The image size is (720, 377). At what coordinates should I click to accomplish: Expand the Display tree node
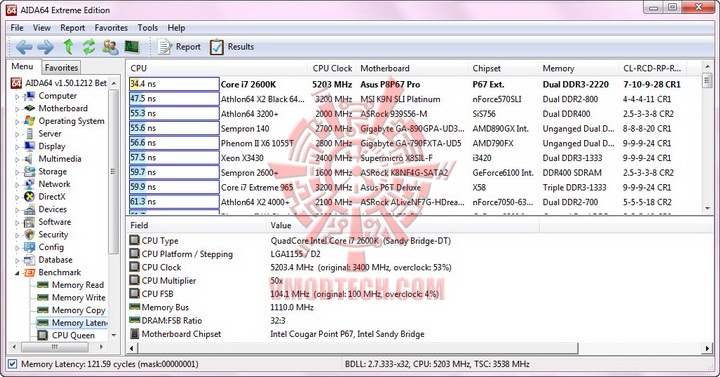[17, 147]
